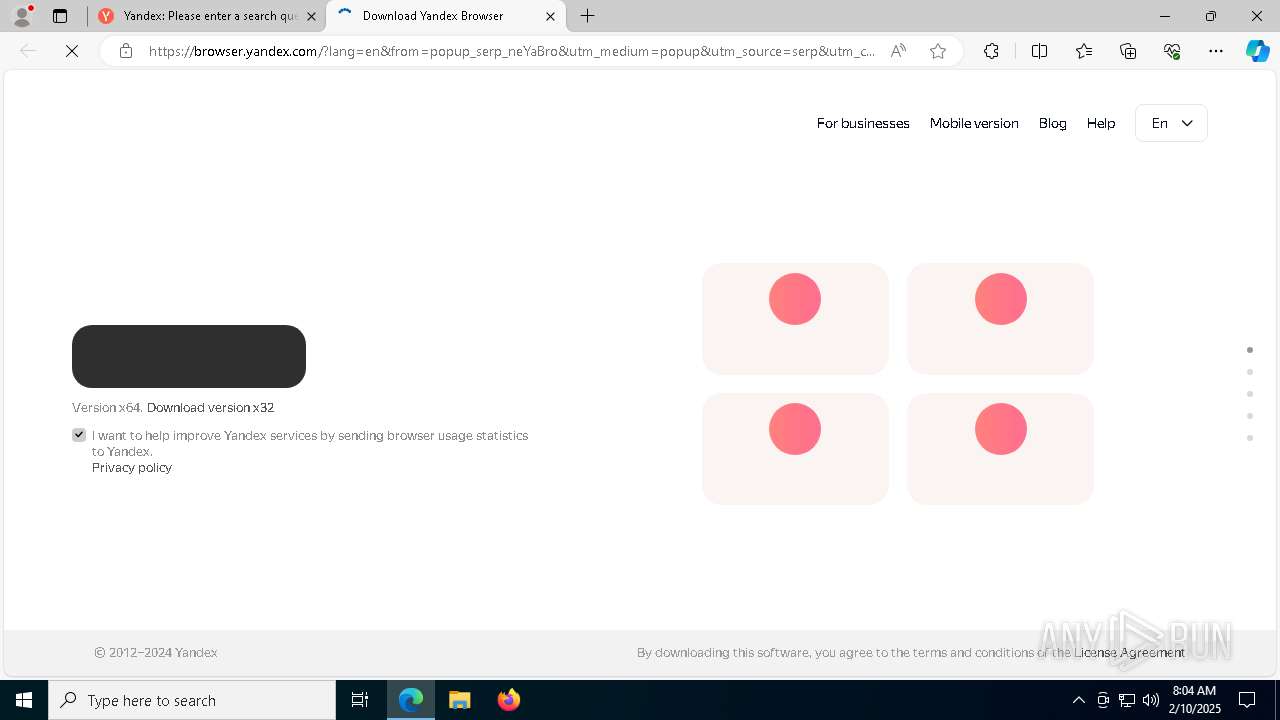Open Collections icon
Viewport: 1280px width, 720px height.
pyautogui.click(x=1128, y=51)
